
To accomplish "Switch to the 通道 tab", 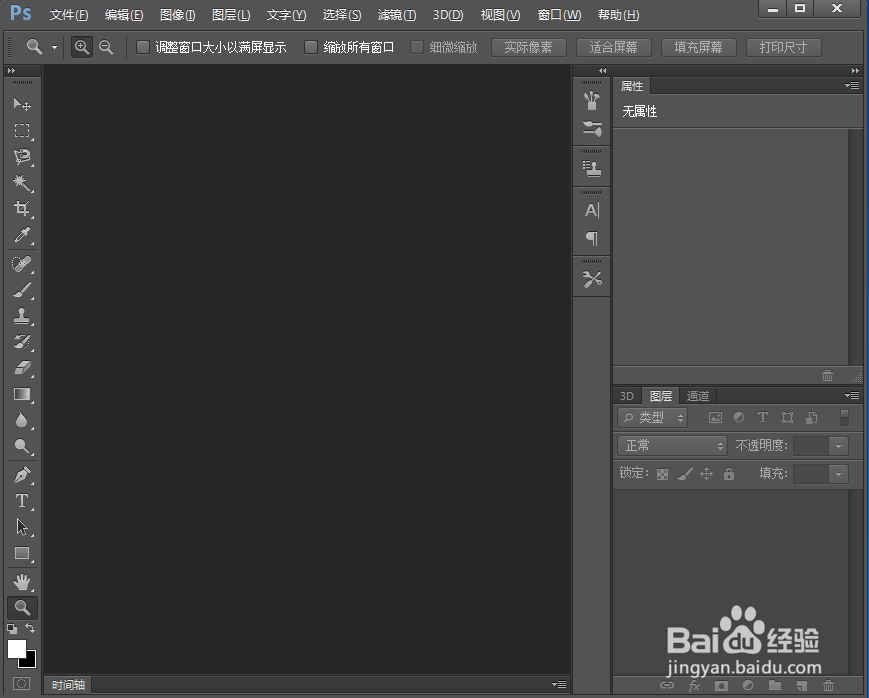I will pyautogui.click(x=697, y=395).
